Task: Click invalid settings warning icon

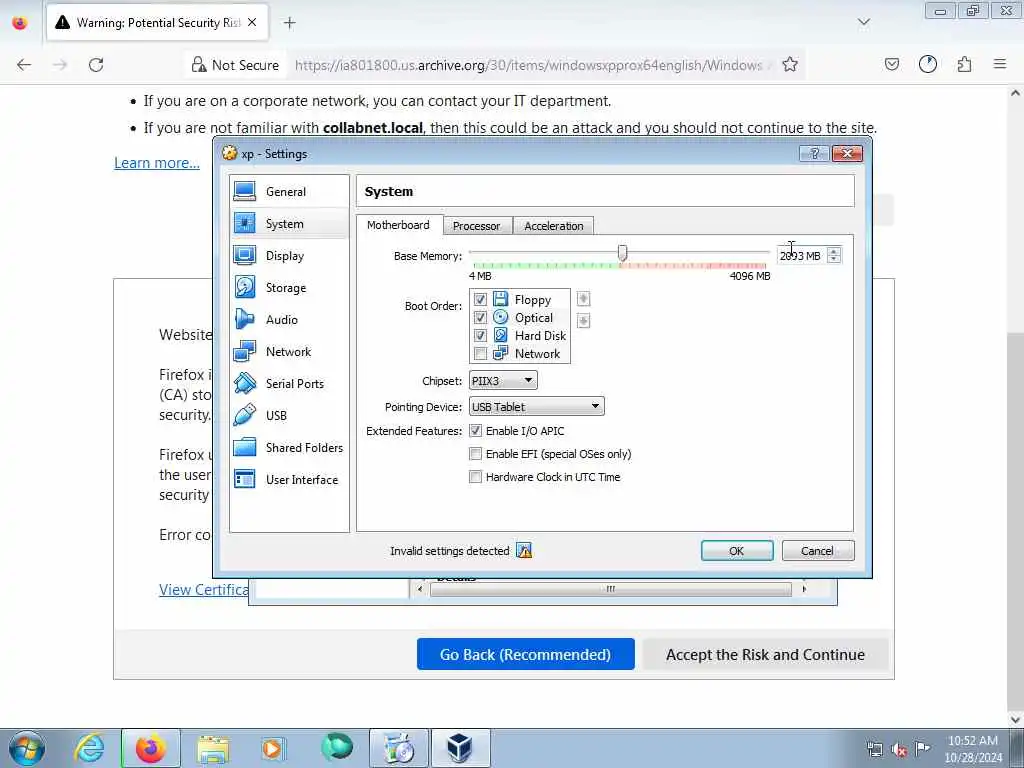Action: [x=524, y=551]
